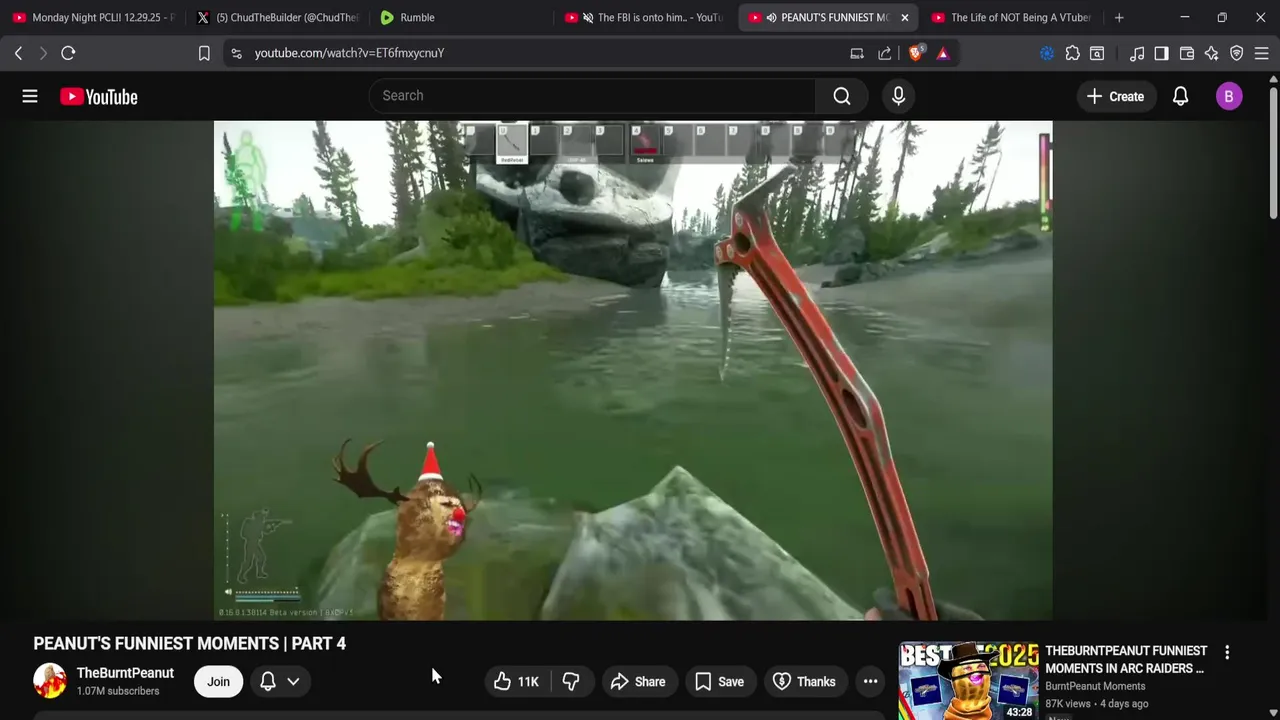Open Brave Rewards triangle icon
Viewport: 1280px width, 720px height.
943,53
